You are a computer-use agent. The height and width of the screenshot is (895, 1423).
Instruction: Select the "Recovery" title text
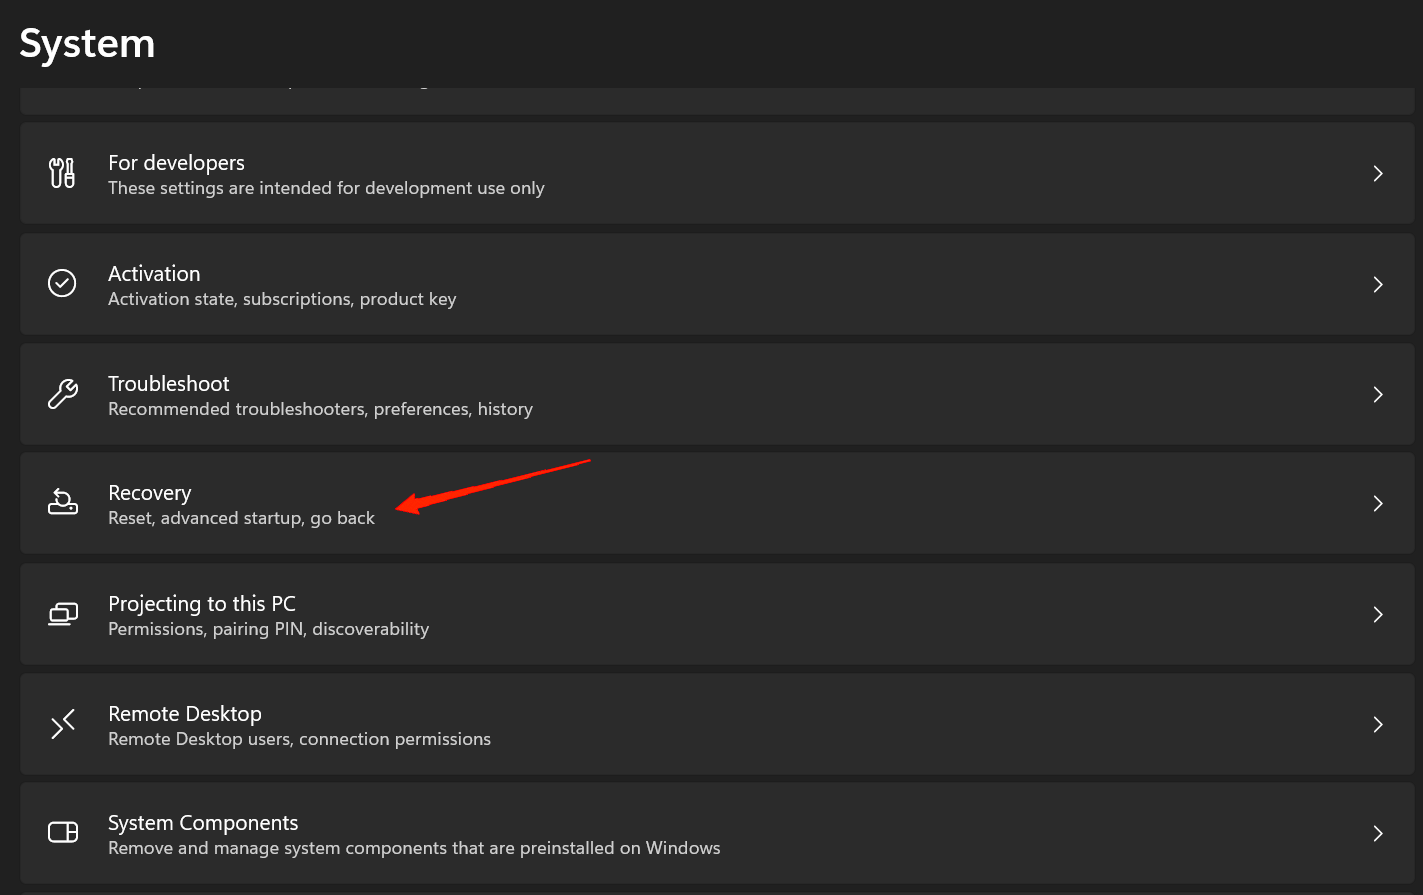point(150,493)
